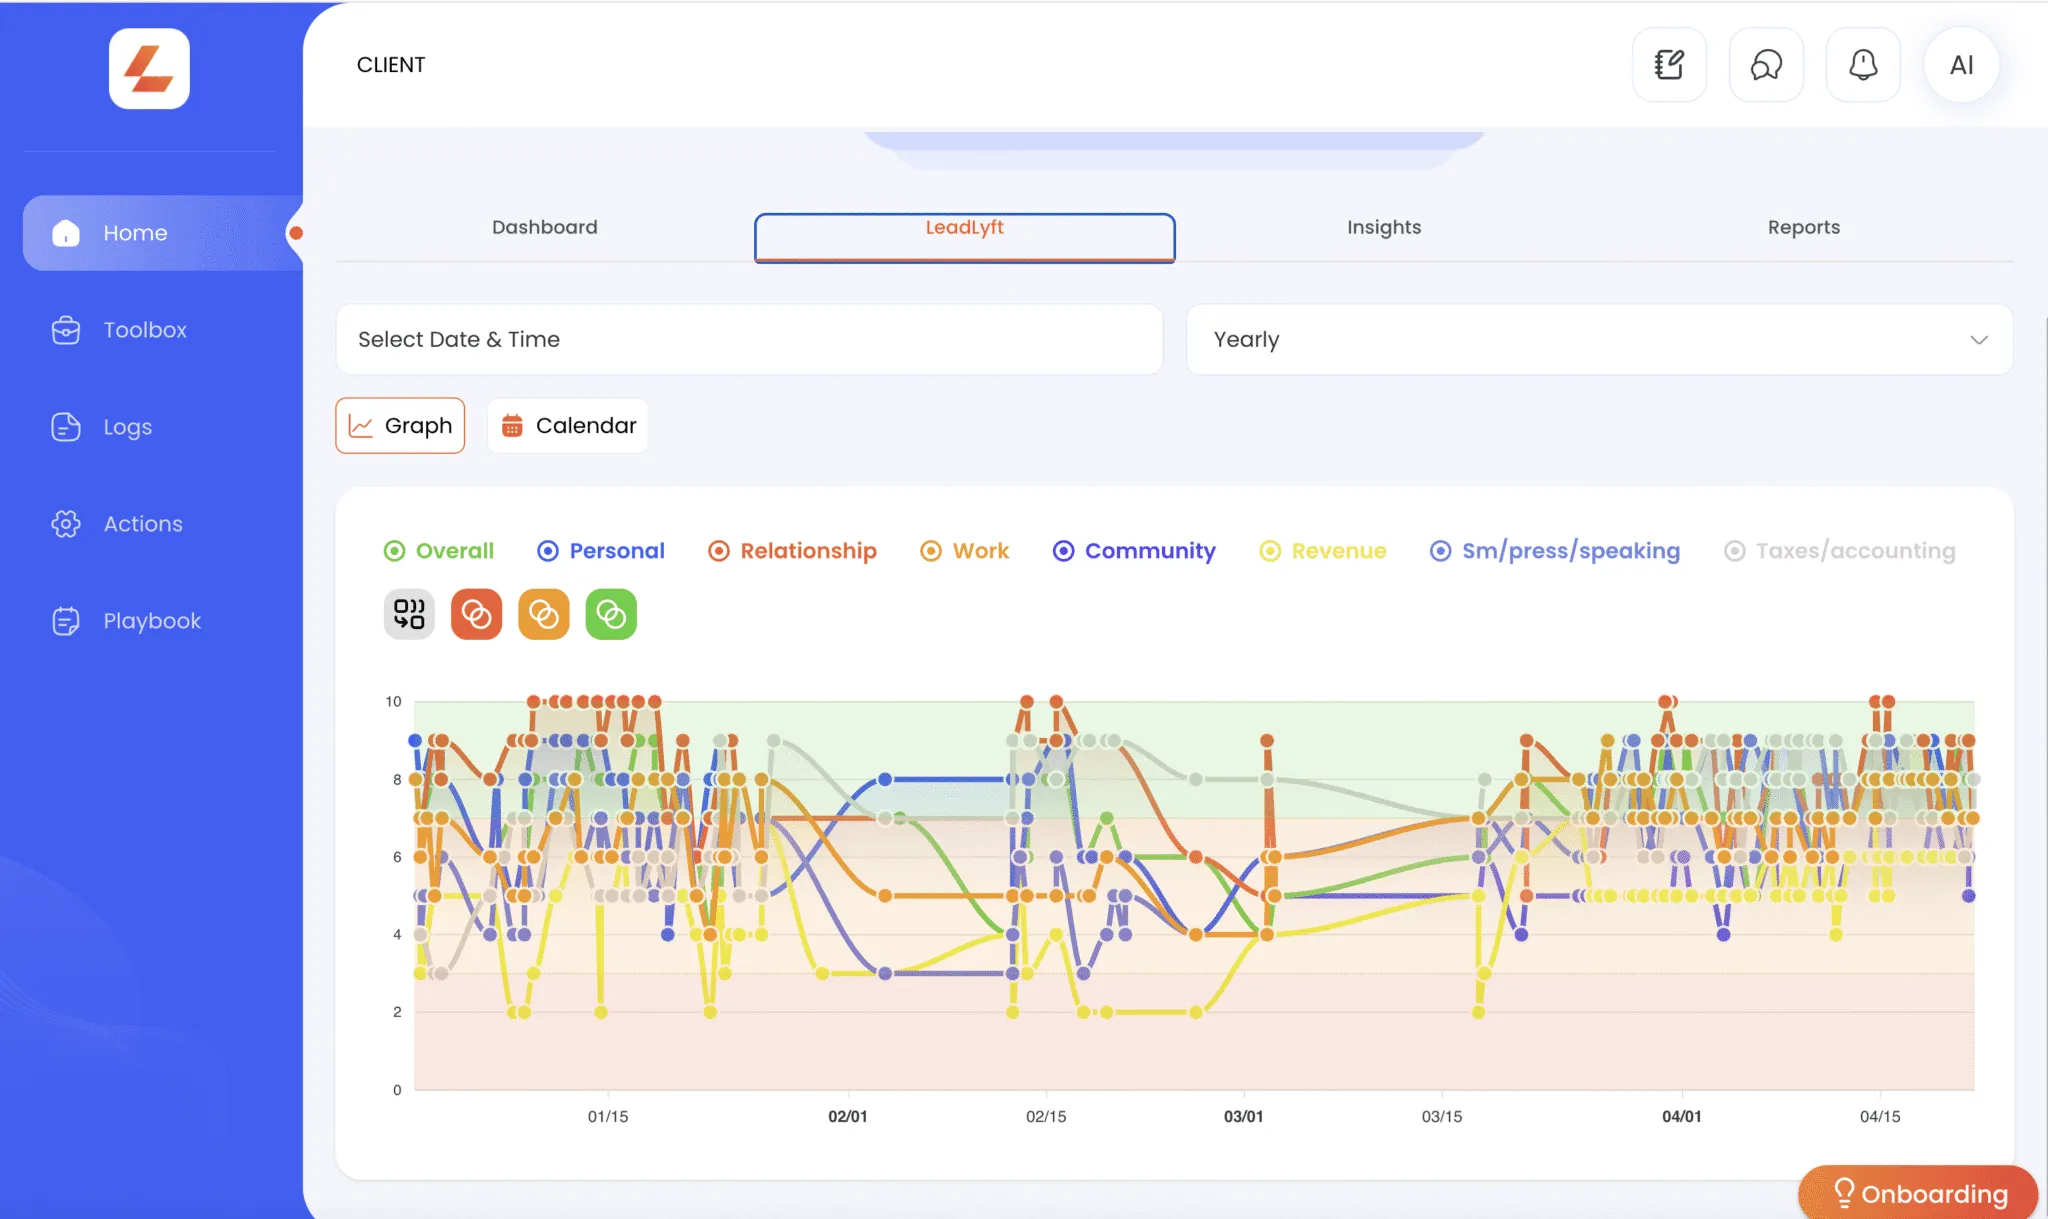Click the orange linked circles icon
This screenshot has width=2048, height=1219.
pyautogui.click(x=543, y=613)
